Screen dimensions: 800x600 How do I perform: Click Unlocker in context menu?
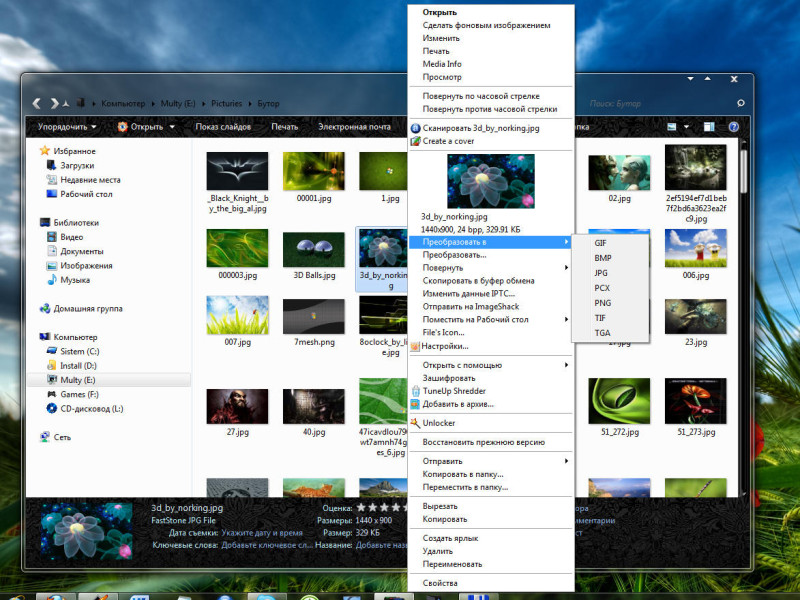click(x=491, y=423)
